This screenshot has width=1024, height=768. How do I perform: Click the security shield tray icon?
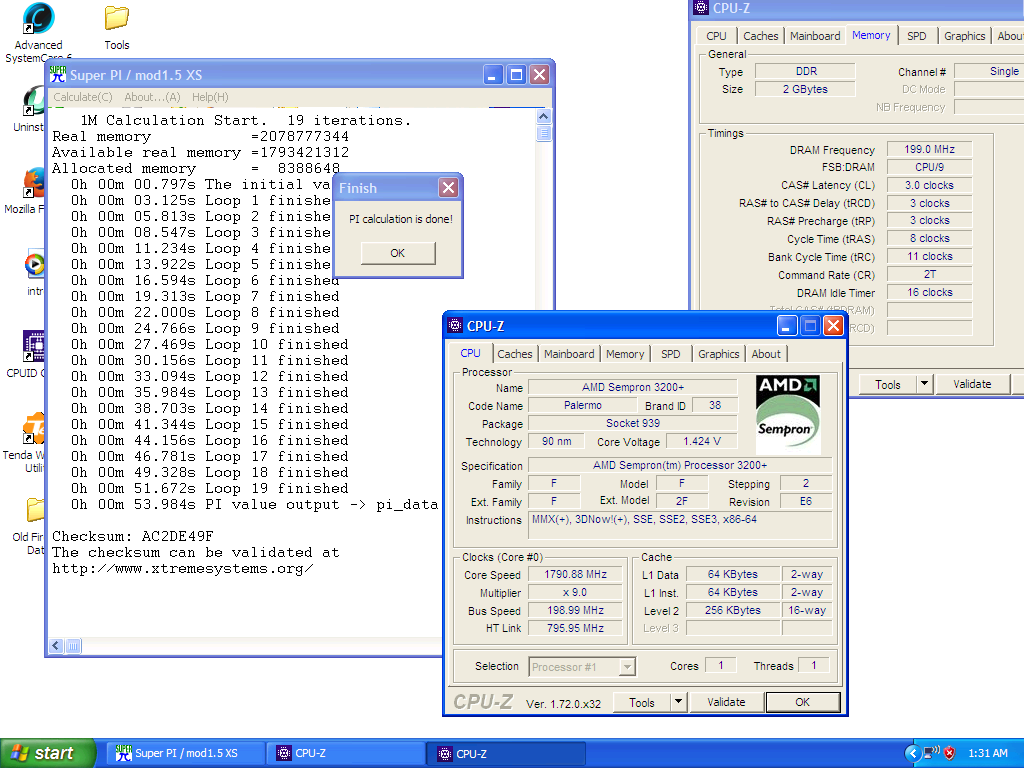(950, 753)
